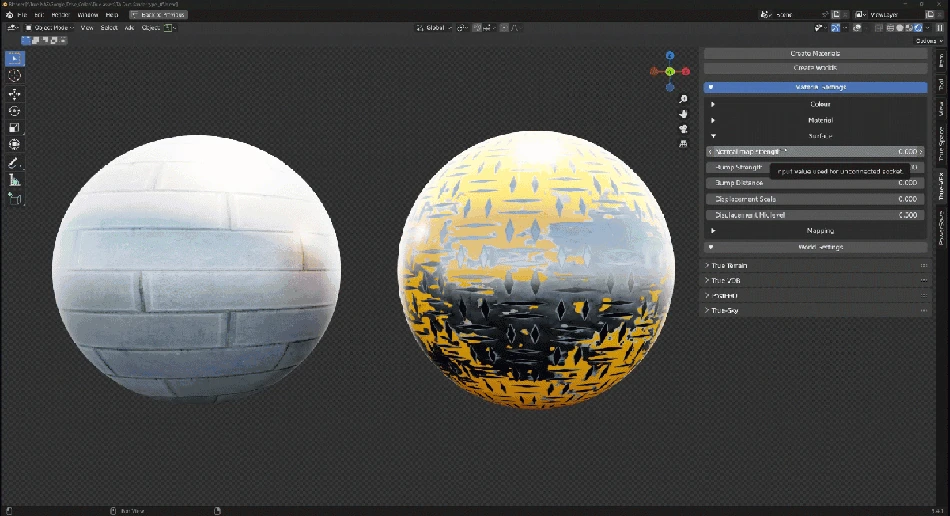
Task: Select the Cursor tool in the toolbar
Action: [x=15, y=76]
